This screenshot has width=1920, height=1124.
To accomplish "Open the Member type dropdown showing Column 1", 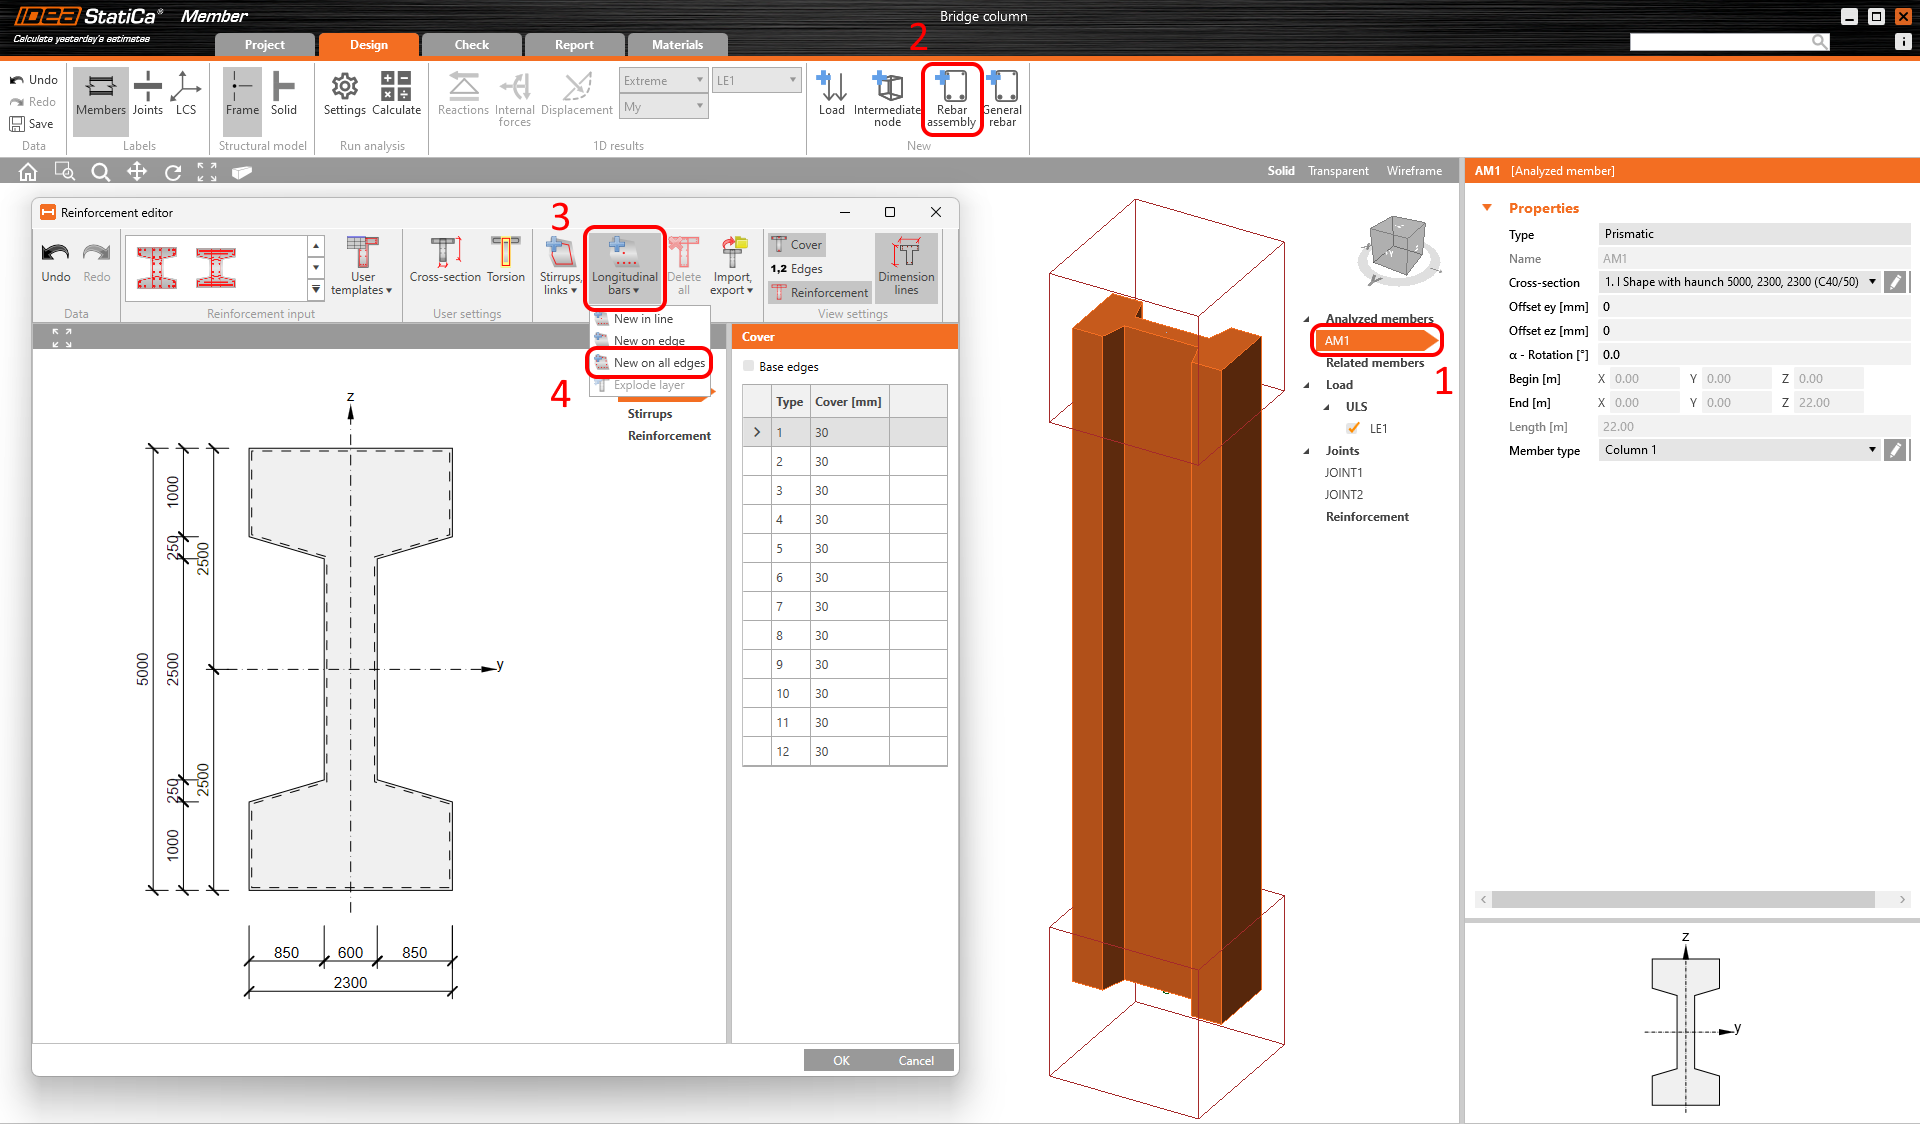I will 1872,449.
